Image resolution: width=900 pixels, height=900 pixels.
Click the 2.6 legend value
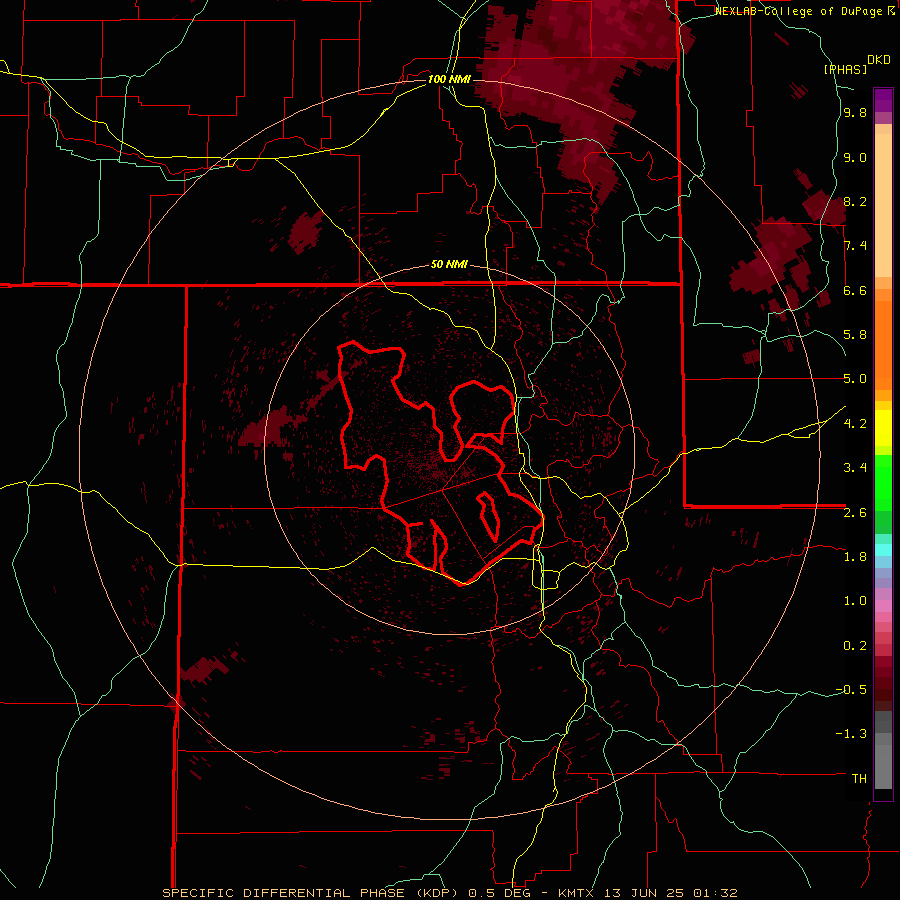pyautogui.click(x=855, y=513)
